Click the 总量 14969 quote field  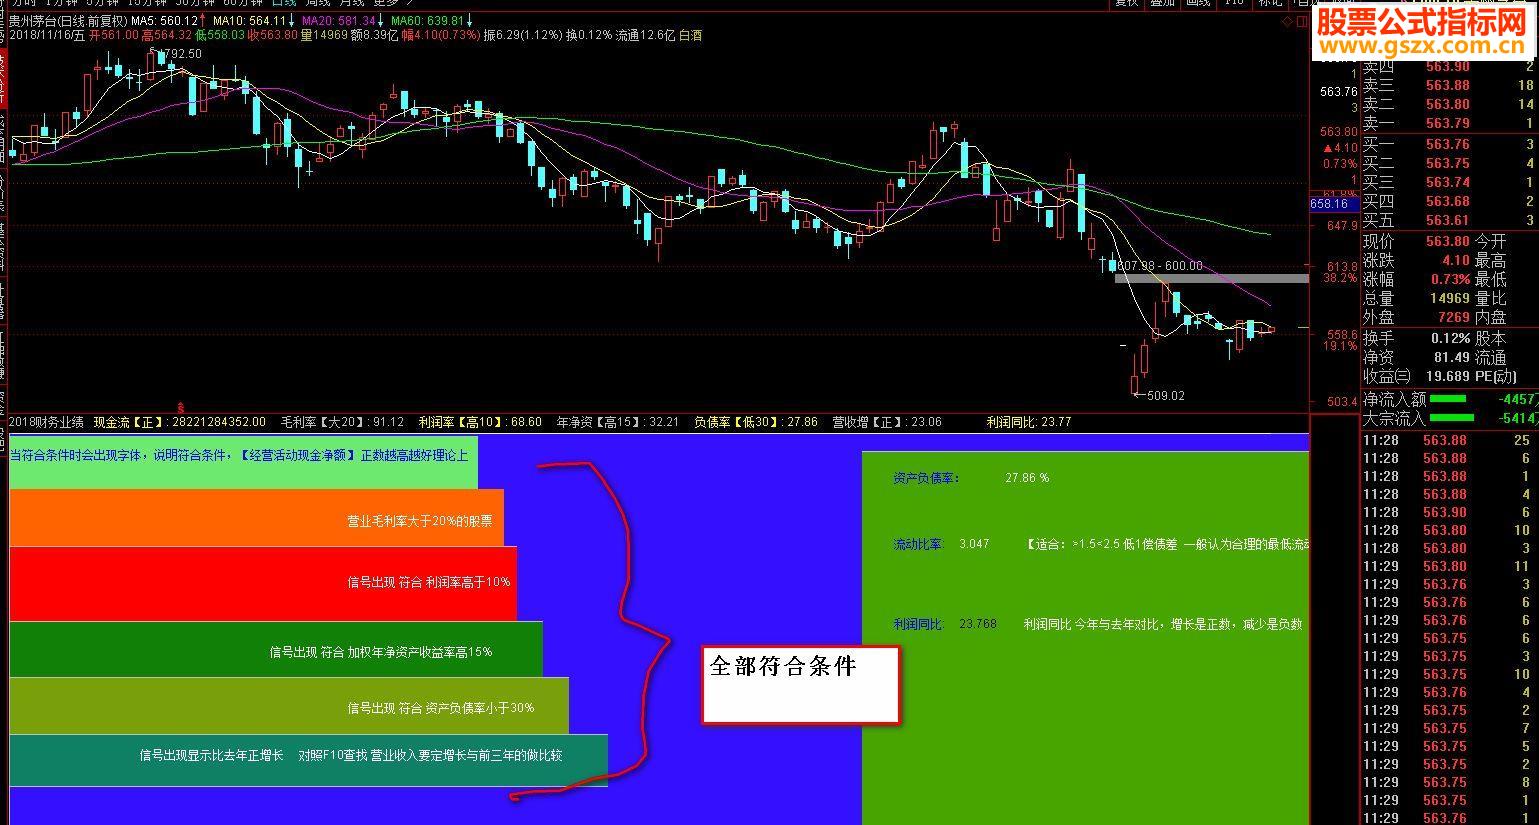pyautogui.click(x=1416, y=298)
